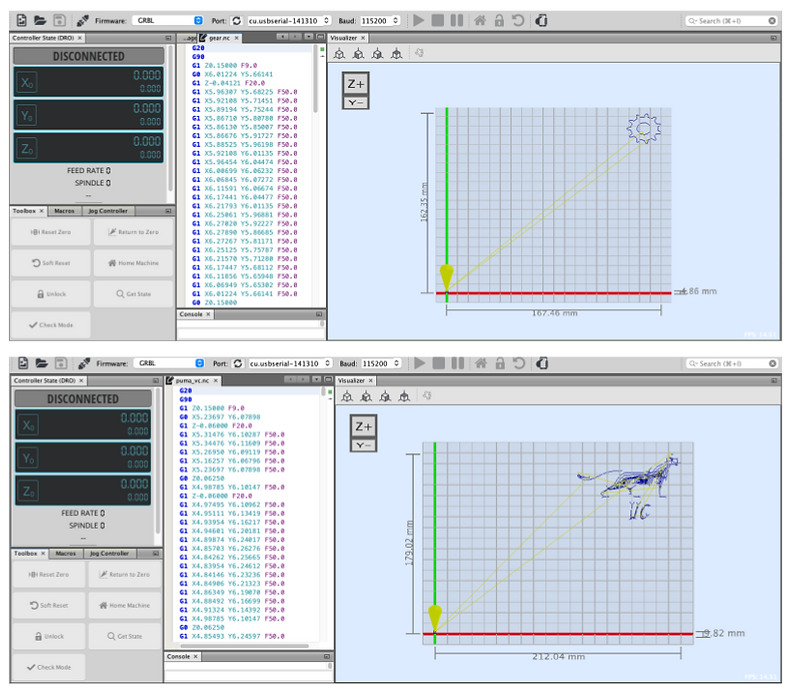
Task: Click the connect plug icon in the top window
Action: pos(82,21)
